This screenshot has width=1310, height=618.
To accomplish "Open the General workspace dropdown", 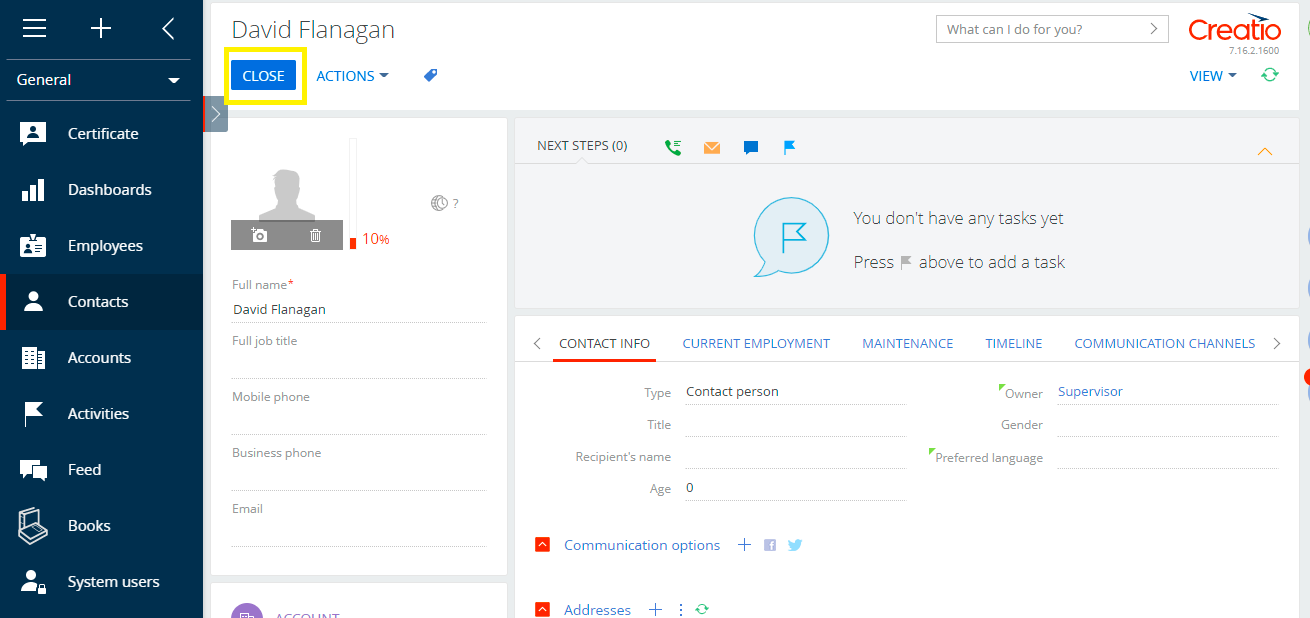I will pos(96,80).
